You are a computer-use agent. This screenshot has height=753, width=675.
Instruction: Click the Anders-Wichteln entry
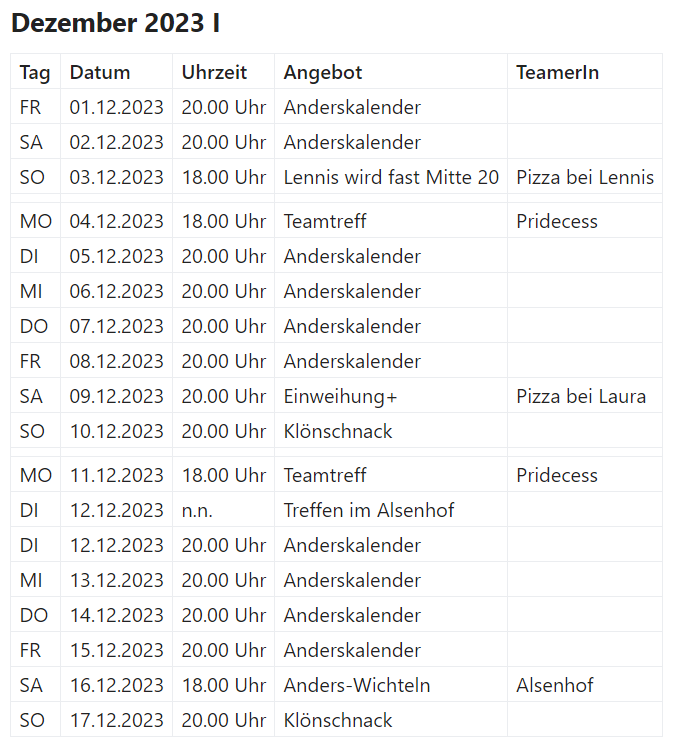[357, 685]
